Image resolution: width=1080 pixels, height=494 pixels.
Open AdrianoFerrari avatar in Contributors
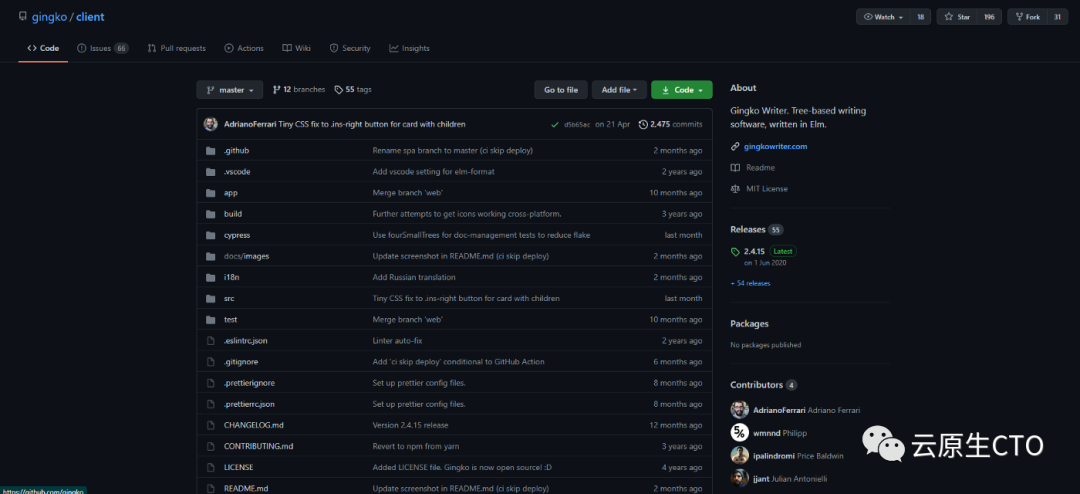click(x=740, y=410)
